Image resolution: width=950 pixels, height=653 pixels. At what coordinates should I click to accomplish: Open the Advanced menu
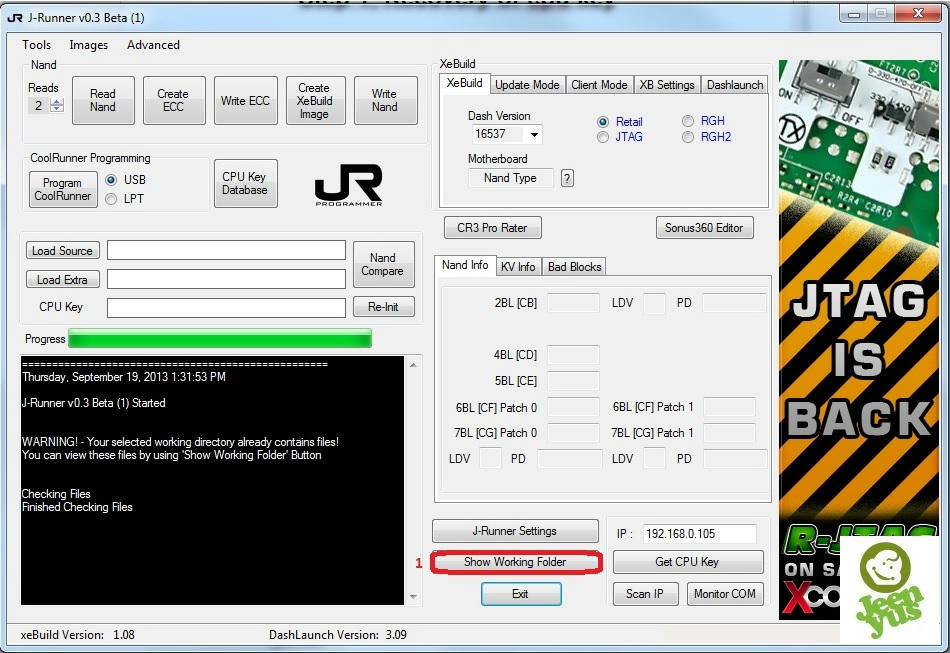pos(153,45)
